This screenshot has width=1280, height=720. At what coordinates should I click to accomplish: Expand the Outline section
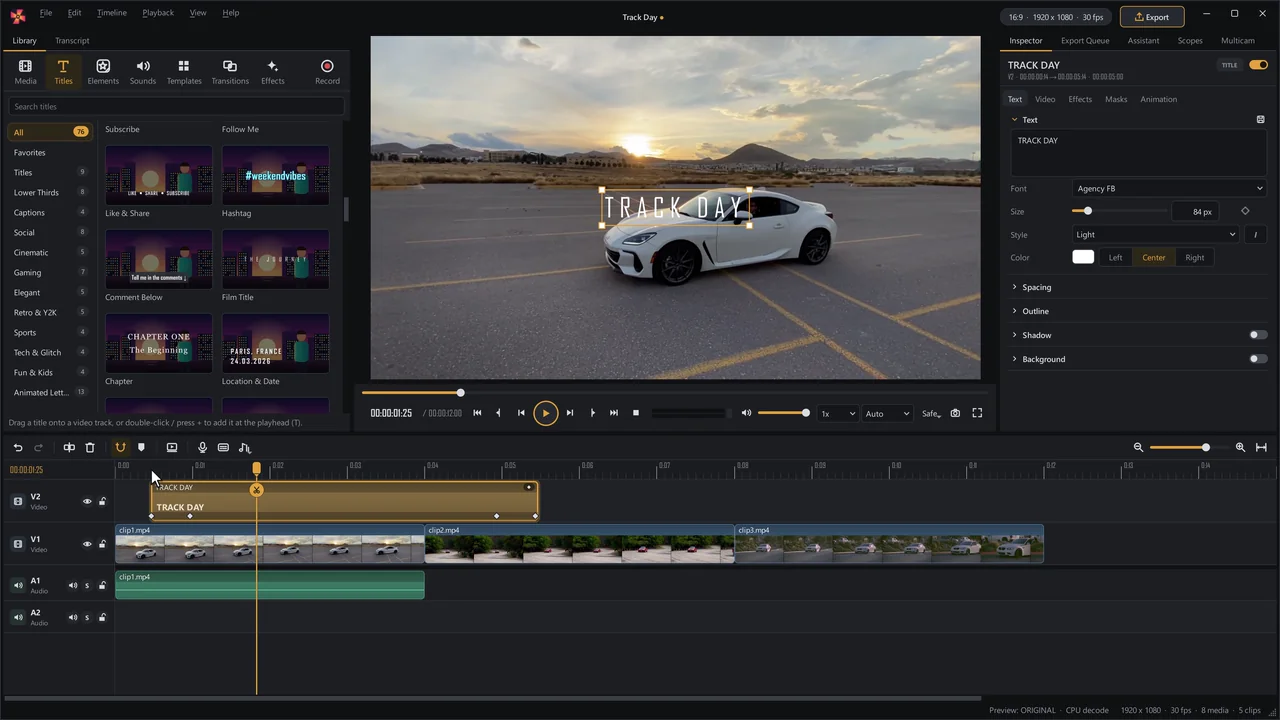(x=1035, y=311)
